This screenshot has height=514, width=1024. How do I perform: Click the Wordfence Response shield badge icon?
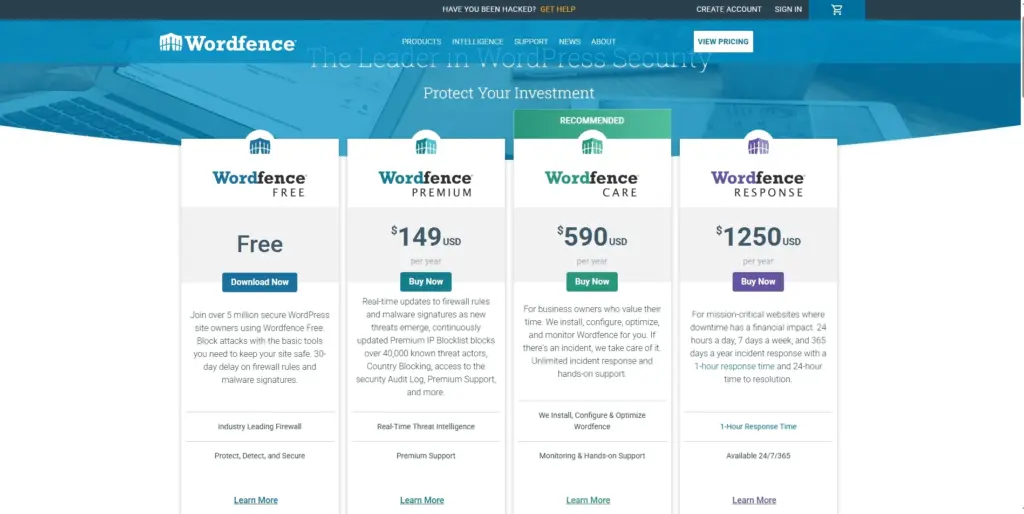click(758, 146)
